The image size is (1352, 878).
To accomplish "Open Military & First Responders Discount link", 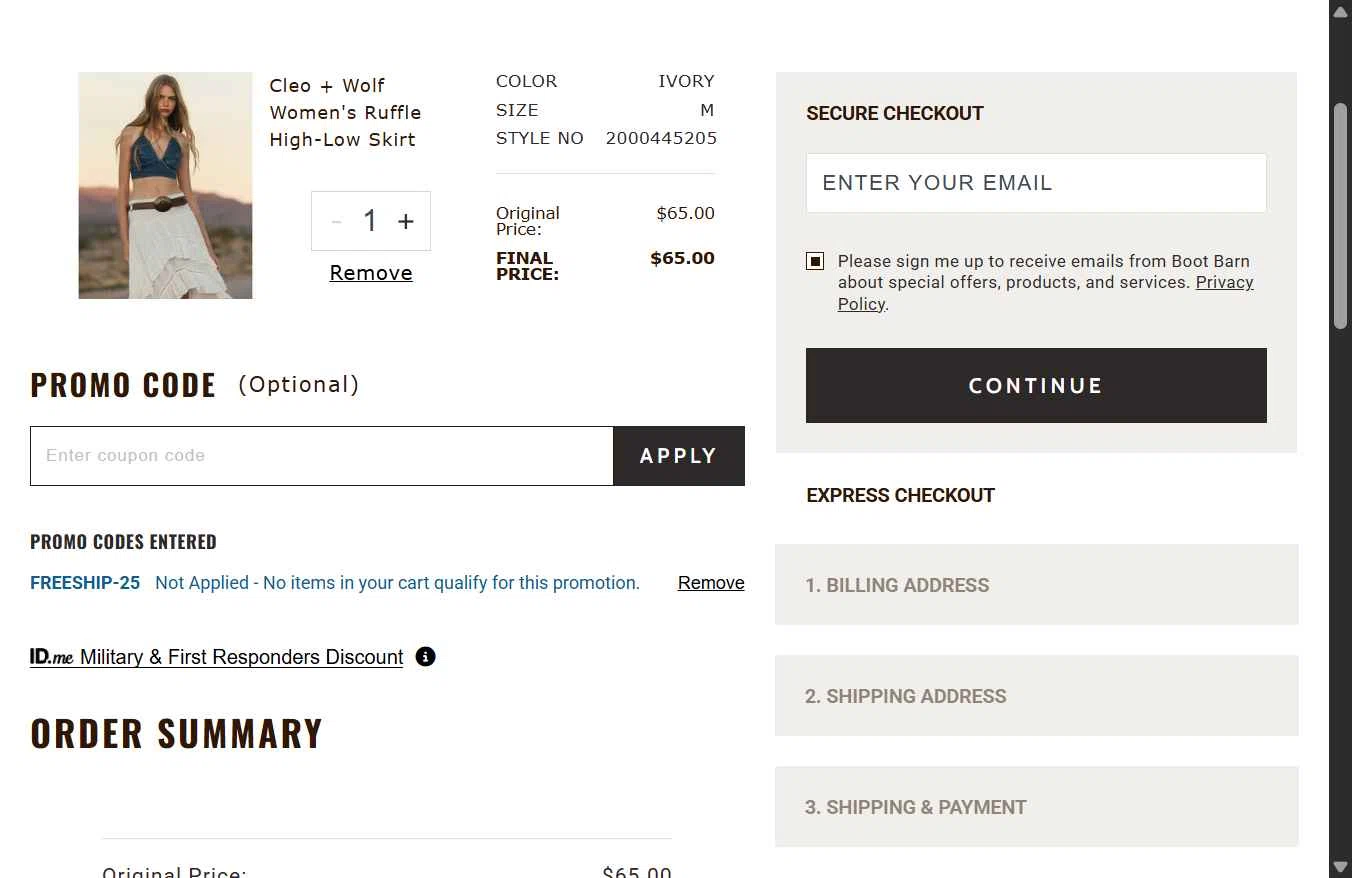I will tap(241, 657).
